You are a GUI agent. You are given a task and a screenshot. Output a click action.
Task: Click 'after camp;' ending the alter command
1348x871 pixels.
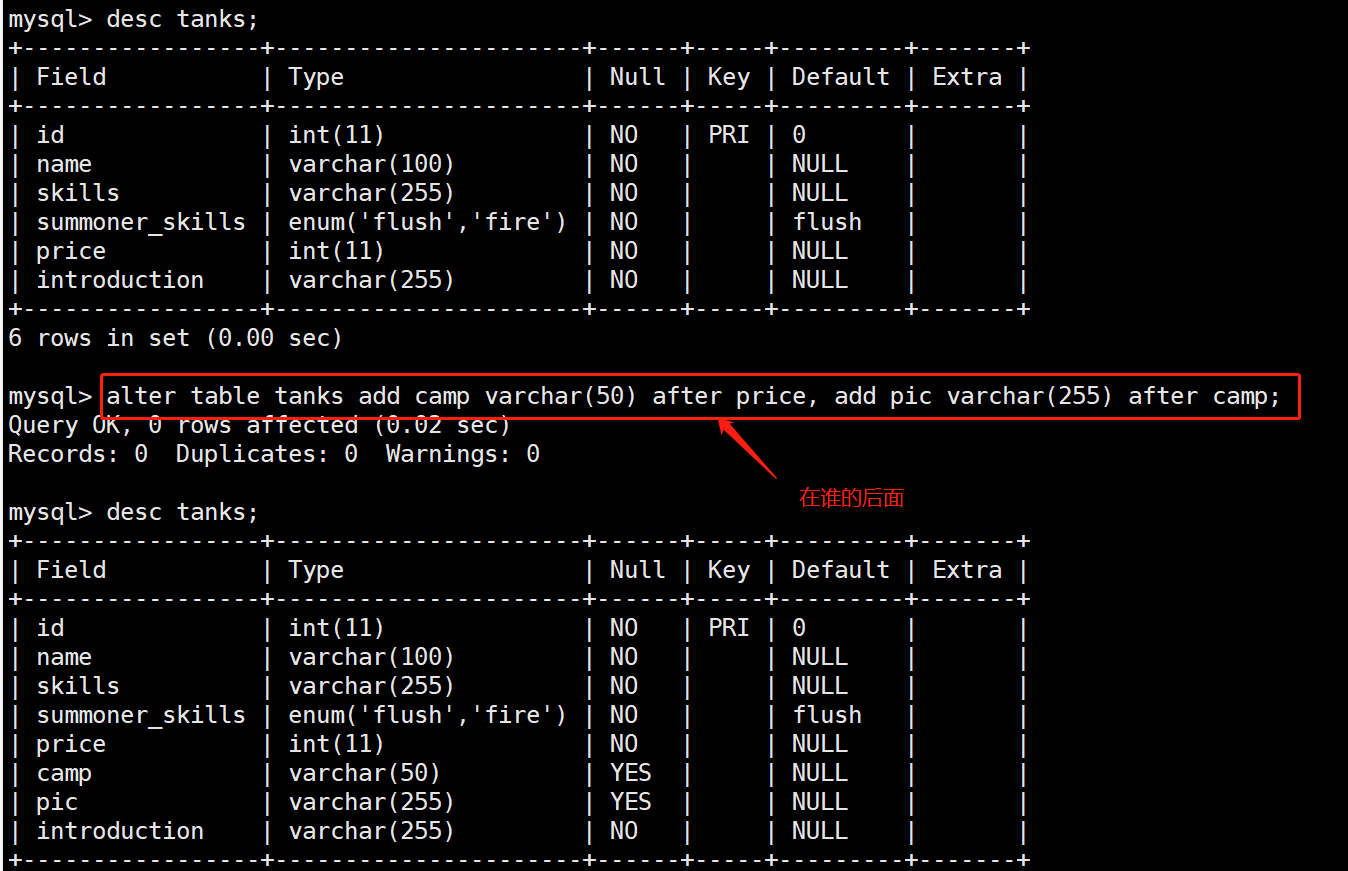click(1204, 397)
